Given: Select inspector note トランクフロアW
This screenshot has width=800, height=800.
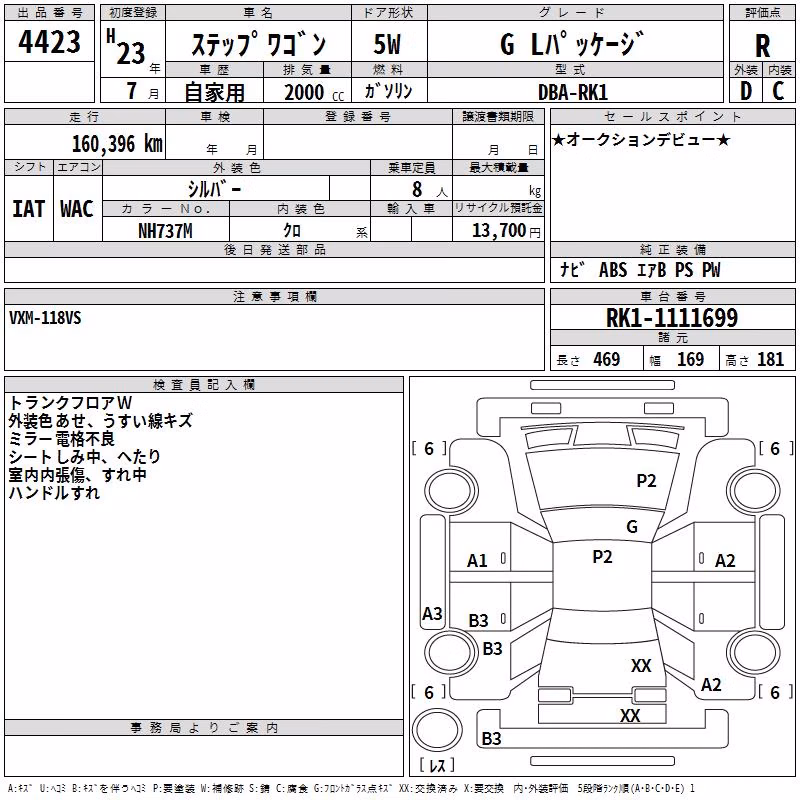Looking at the screenshot, I should tap(70, 403).
